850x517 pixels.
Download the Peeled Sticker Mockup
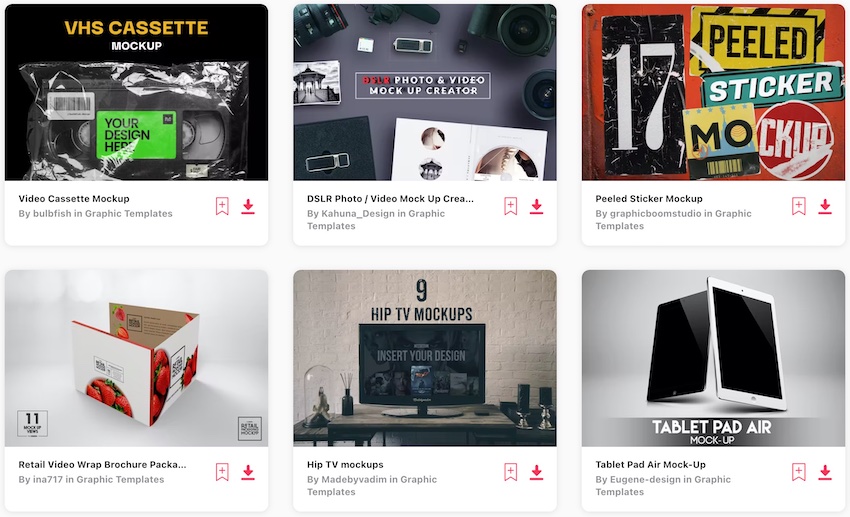[825, 206]
